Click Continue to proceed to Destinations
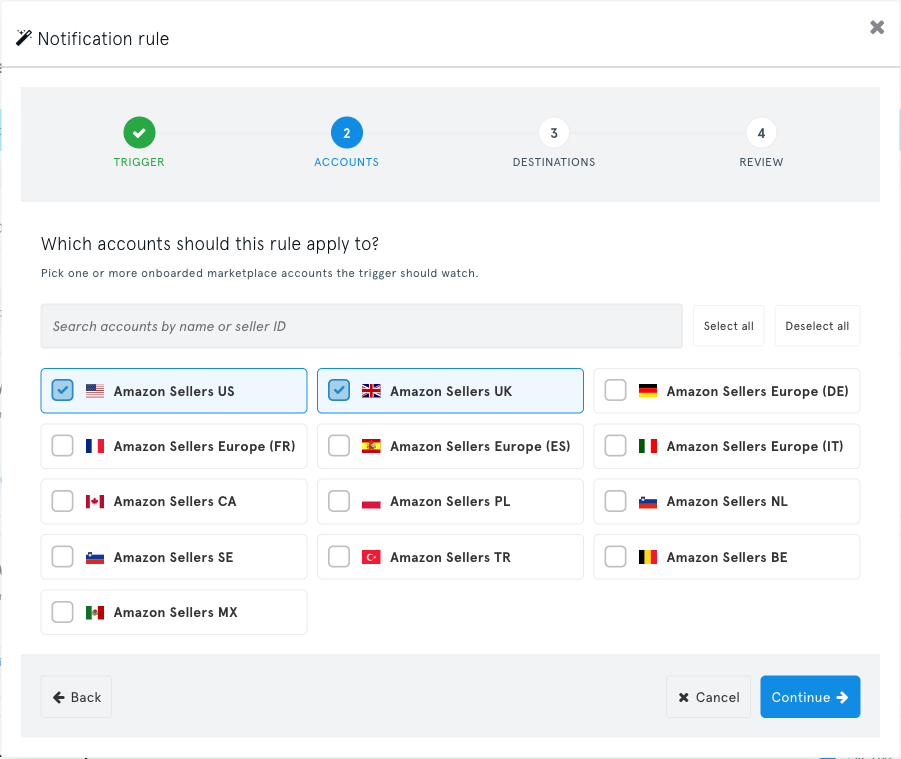The width and height of the screenshot is (901, 759). click(x=810, y=697)
